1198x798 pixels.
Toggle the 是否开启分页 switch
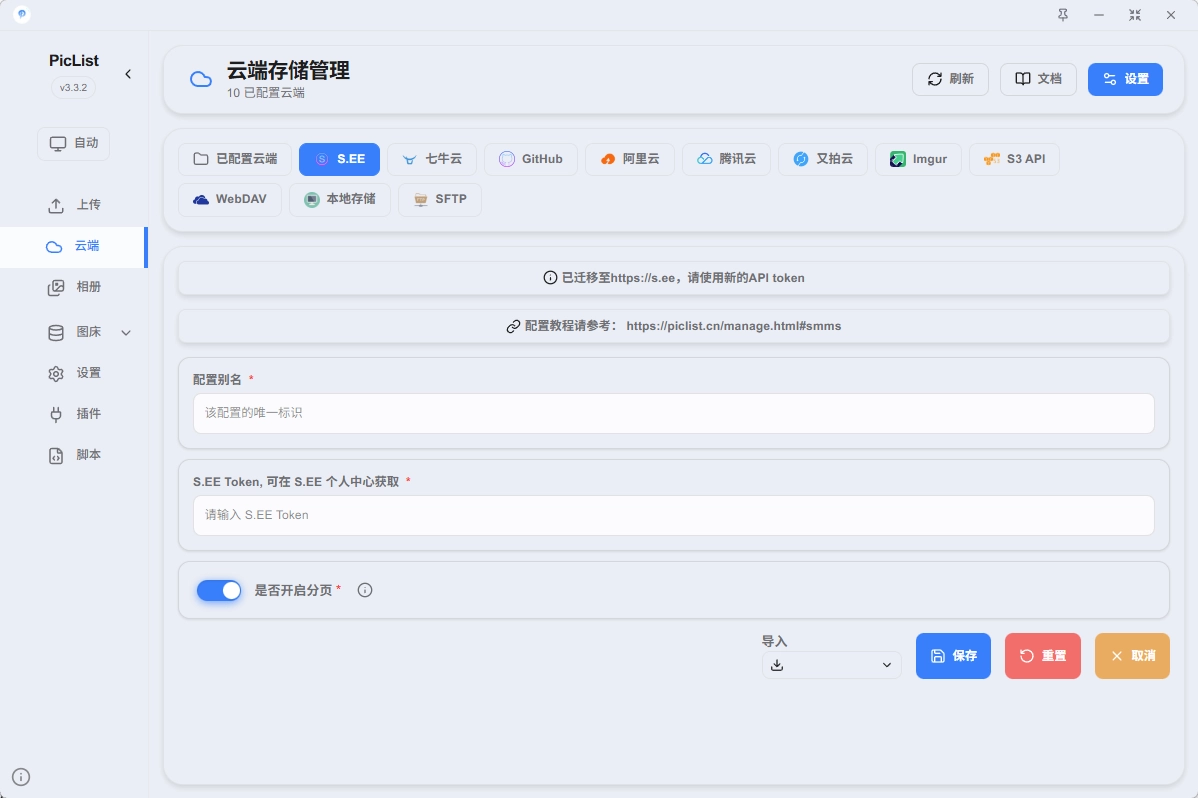point(219,590)
